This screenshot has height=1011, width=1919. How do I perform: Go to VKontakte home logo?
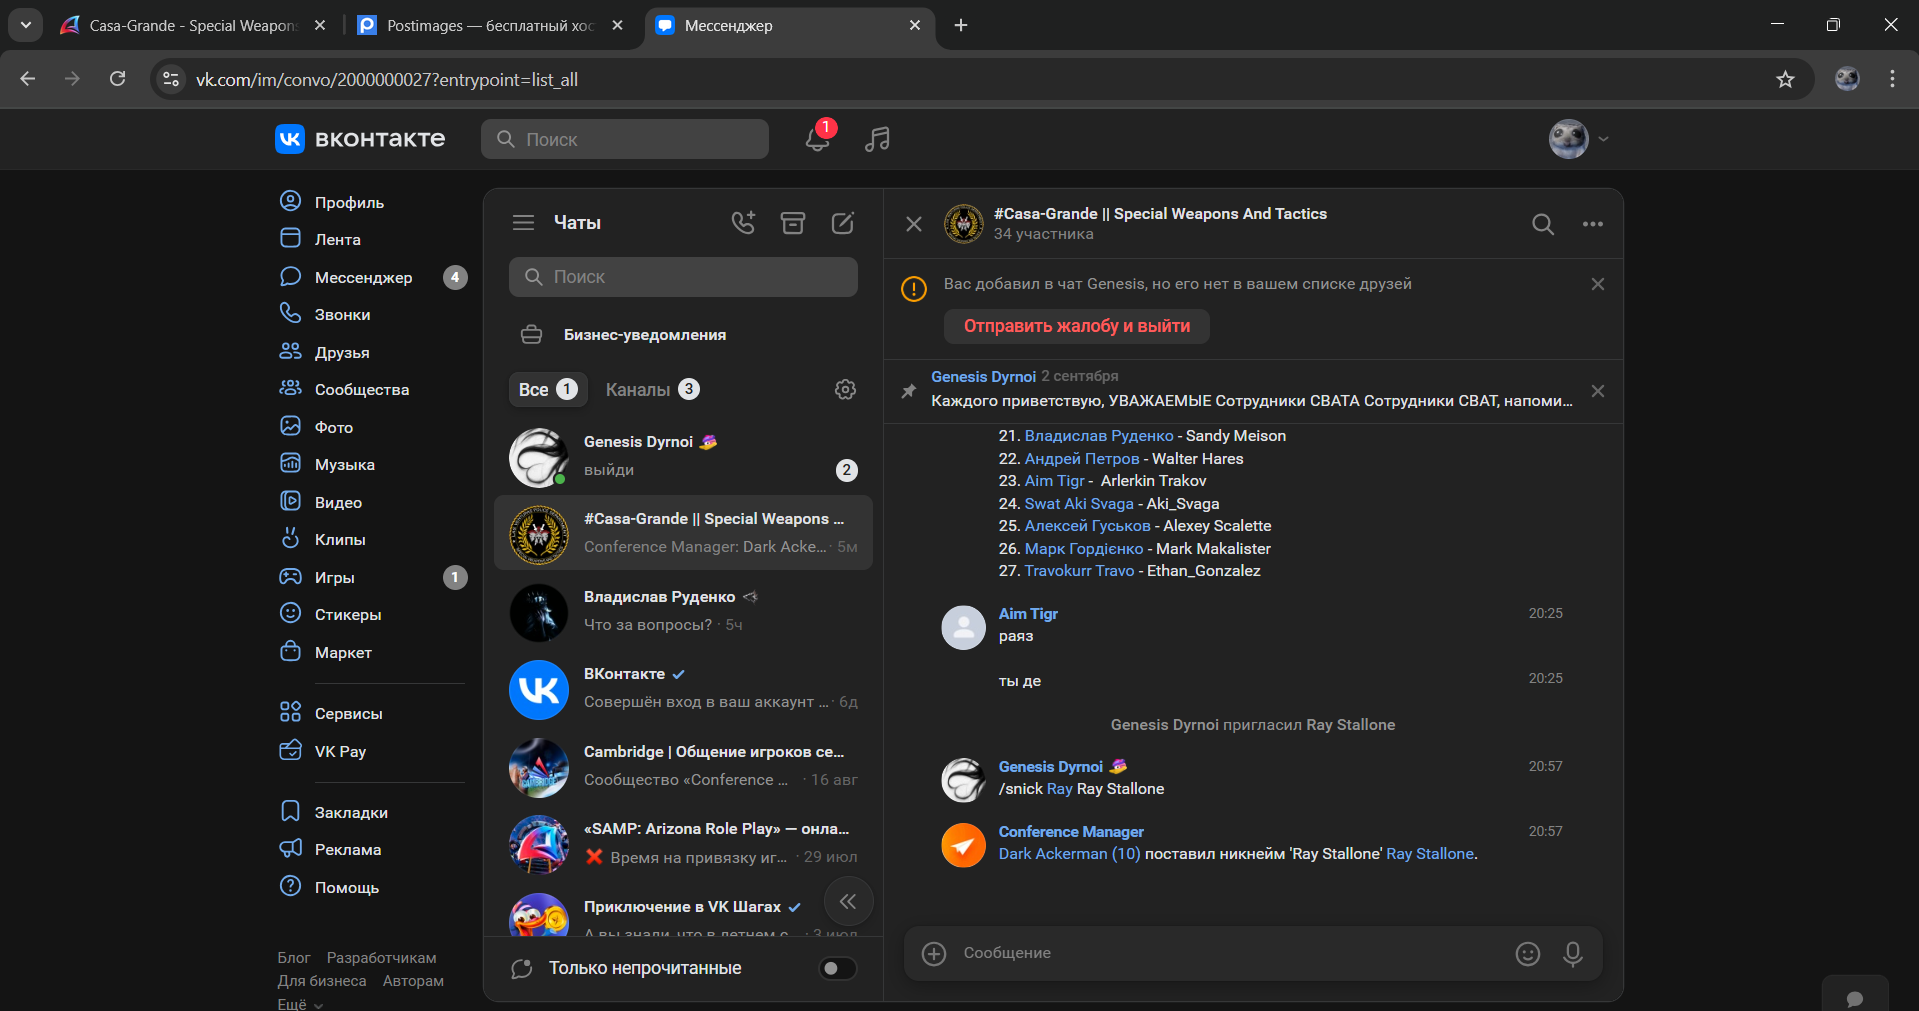pos(360,139)
